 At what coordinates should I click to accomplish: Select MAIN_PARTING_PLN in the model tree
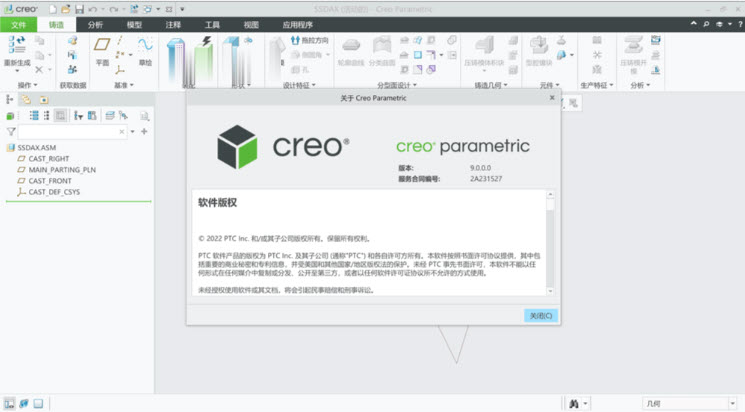(55, 170)
